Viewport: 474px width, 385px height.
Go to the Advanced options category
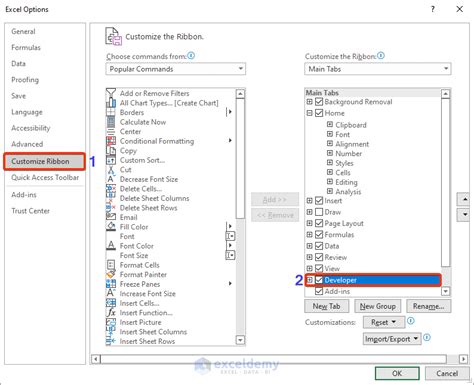click(27, 144)
